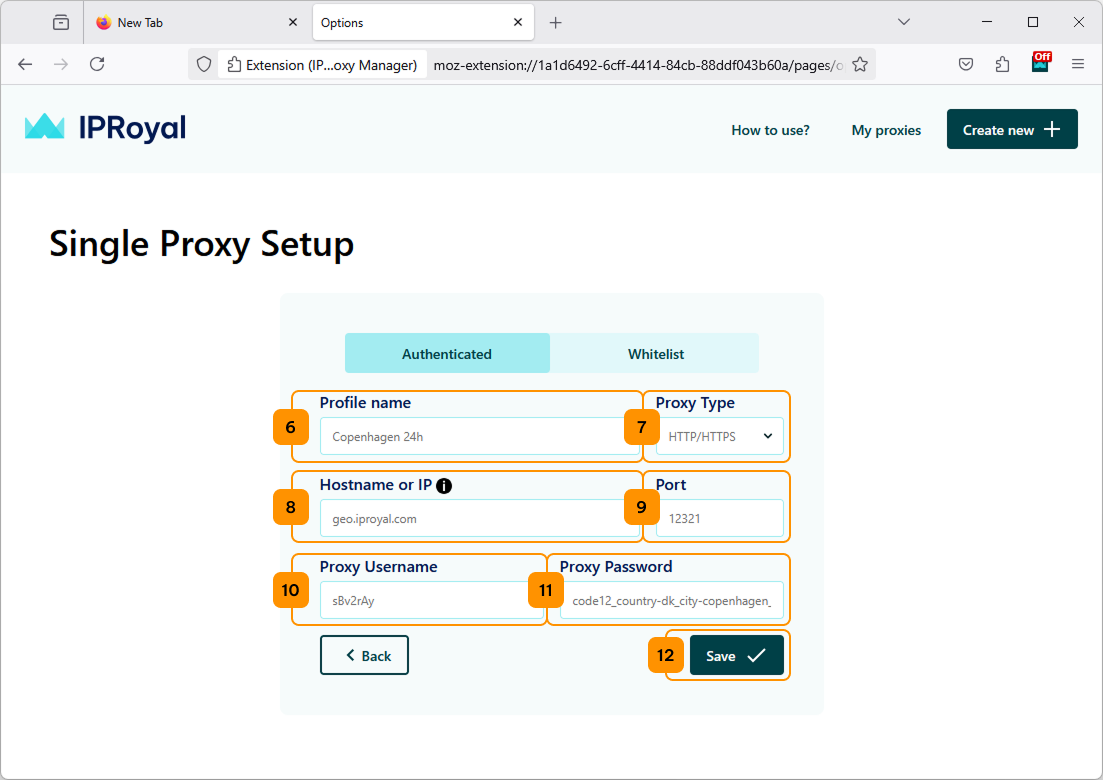Focus the Profile name input field

480,437
